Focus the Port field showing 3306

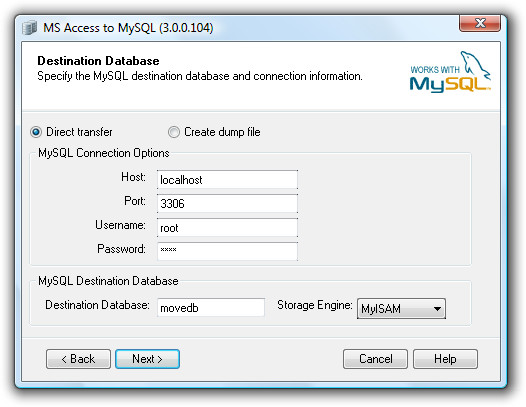[x=227, y=204]
